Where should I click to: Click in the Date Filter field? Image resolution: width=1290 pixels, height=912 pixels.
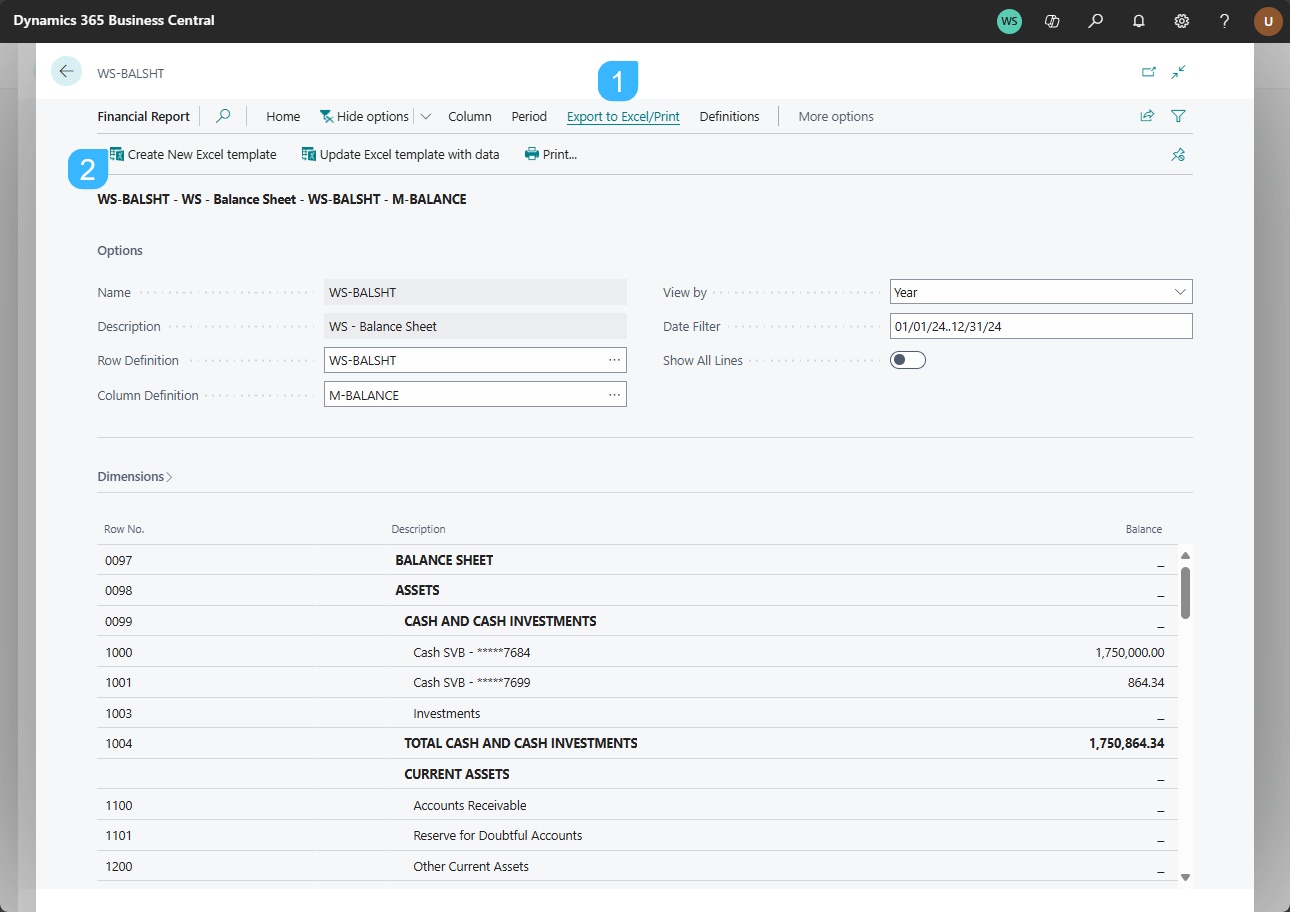point(1041,326)
